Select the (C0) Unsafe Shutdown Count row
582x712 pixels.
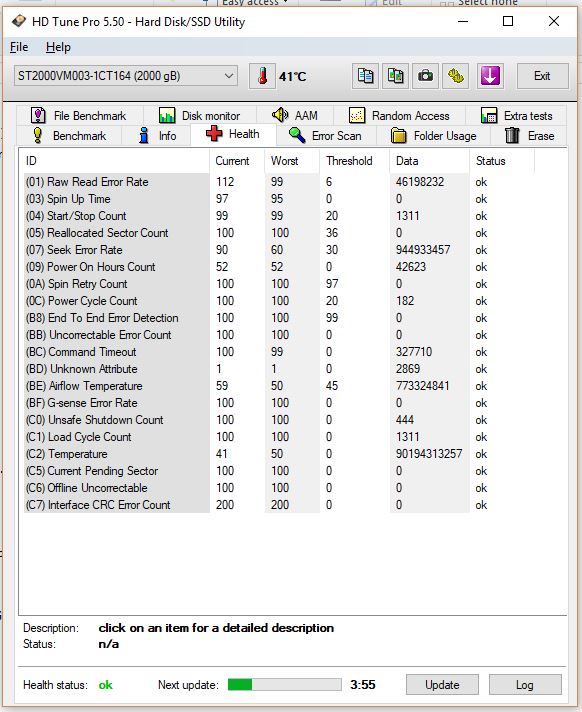279,420
